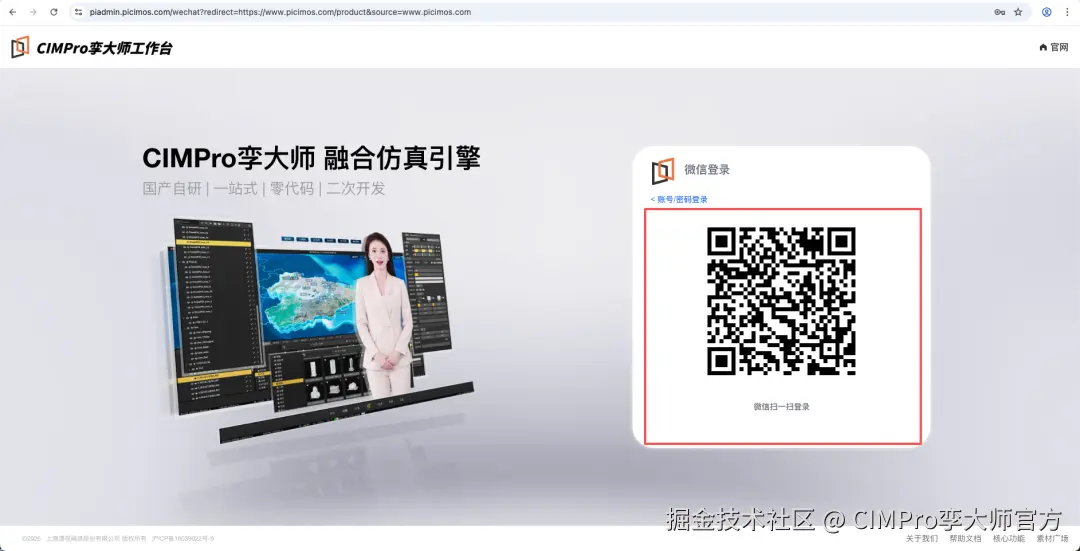
Task: Bookmark this page with the star icon
Action: coord(1018,12)
